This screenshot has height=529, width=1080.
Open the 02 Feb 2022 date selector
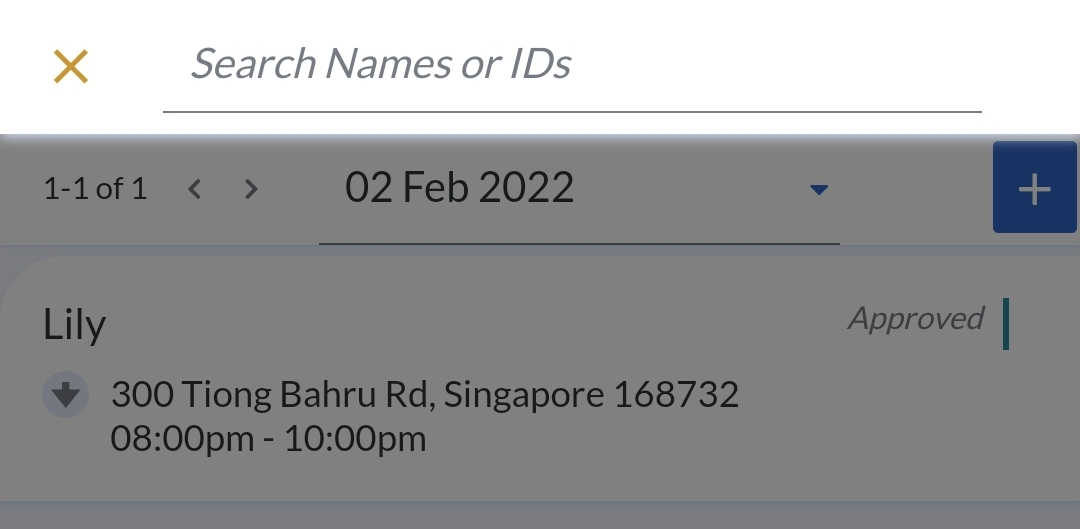[x=459, y=188]
